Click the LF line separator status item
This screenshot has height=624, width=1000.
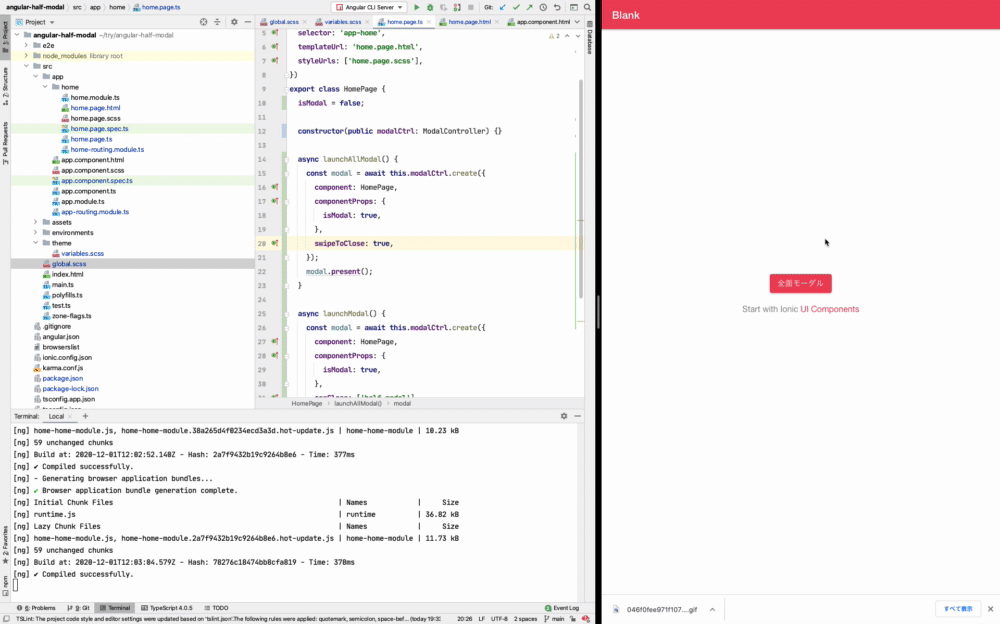[x=482, y=619]
